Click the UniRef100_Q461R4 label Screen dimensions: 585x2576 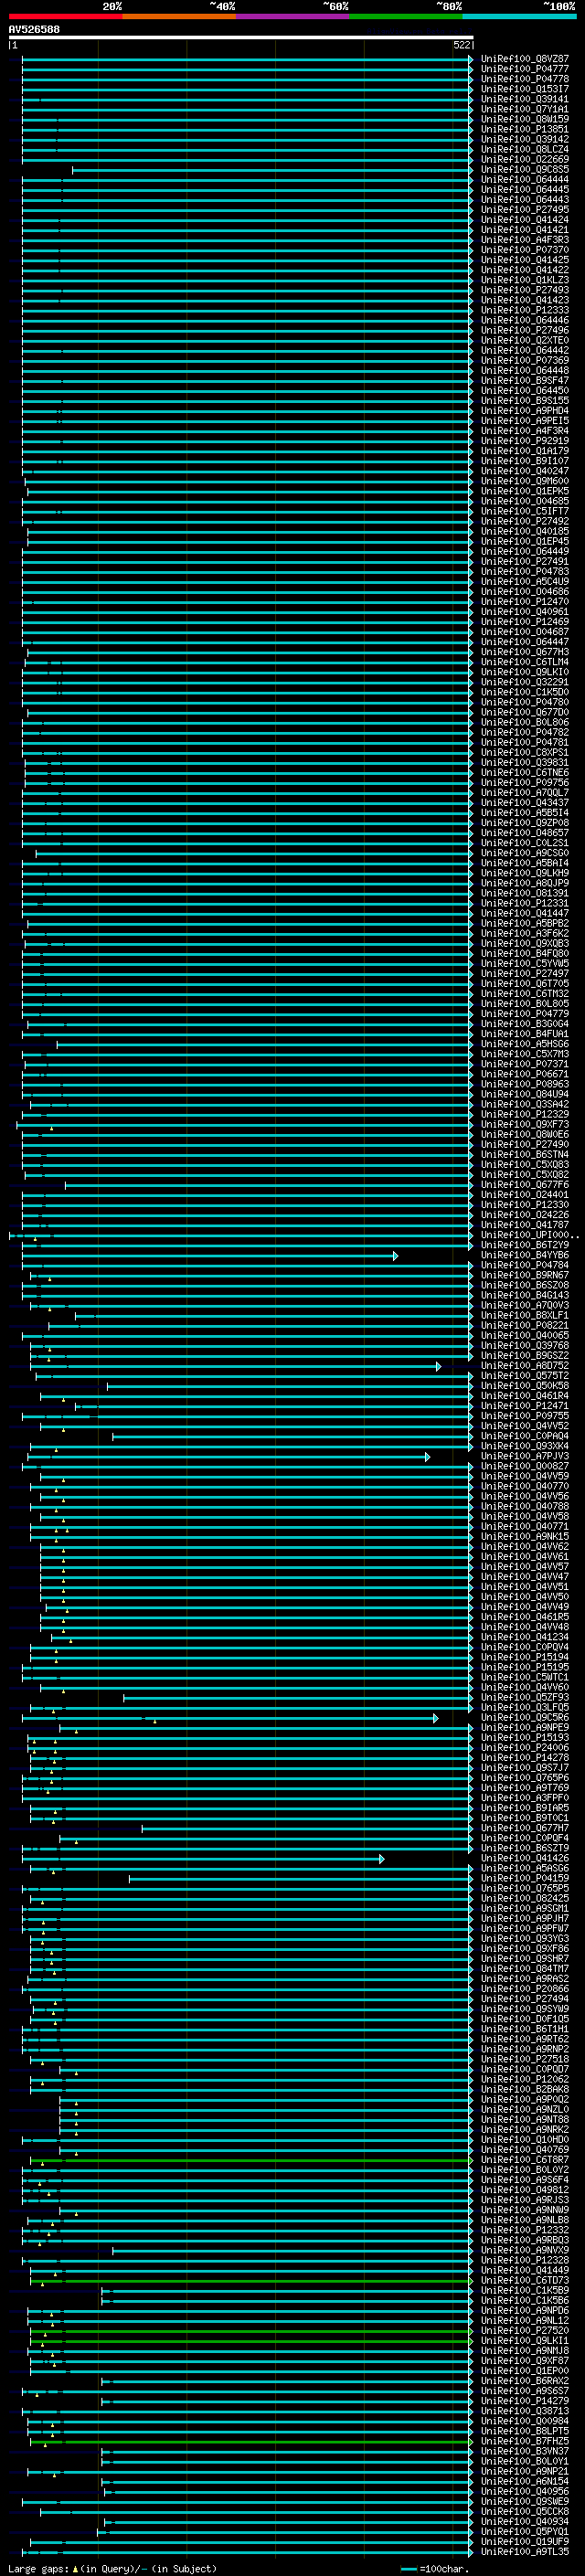[x=524, y=1396]
